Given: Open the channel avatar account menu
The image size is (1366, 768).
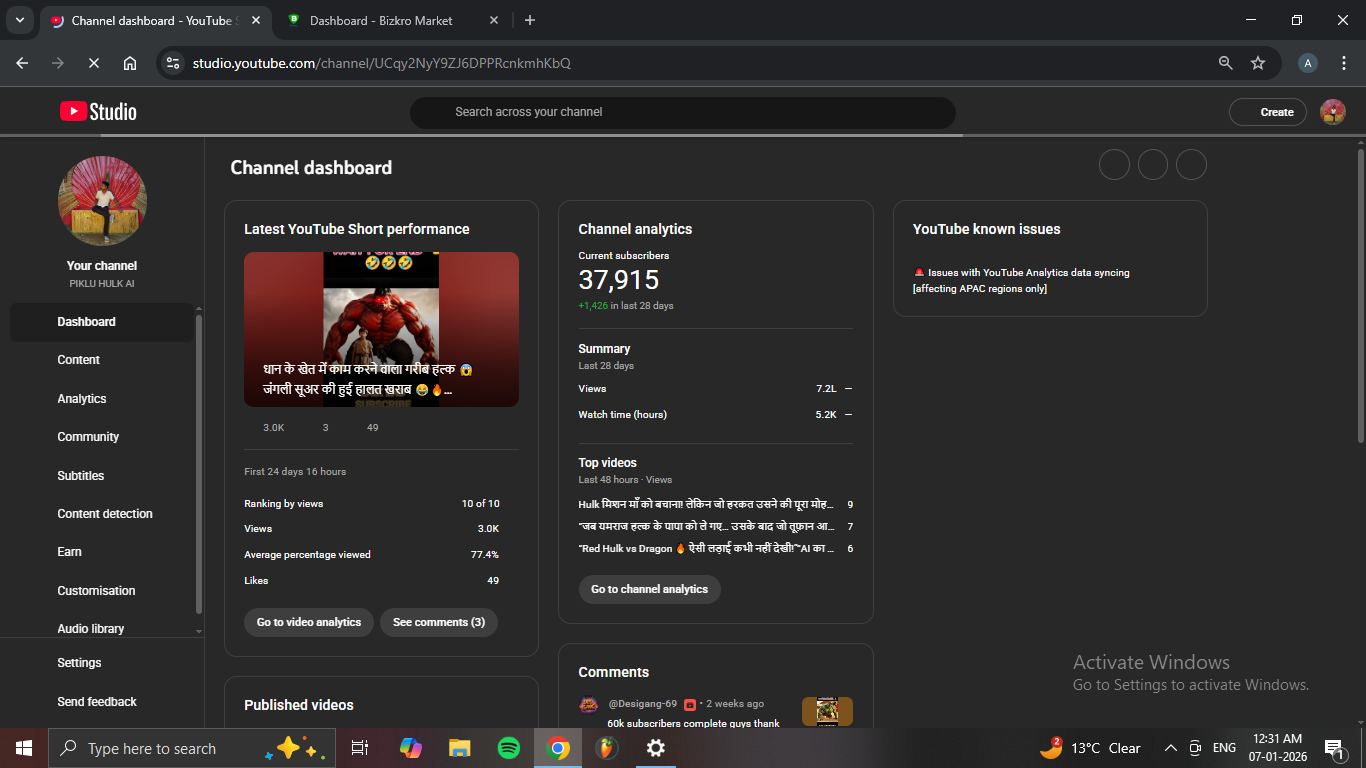Looking at the screenshot, I should [x=1332, y=112].
